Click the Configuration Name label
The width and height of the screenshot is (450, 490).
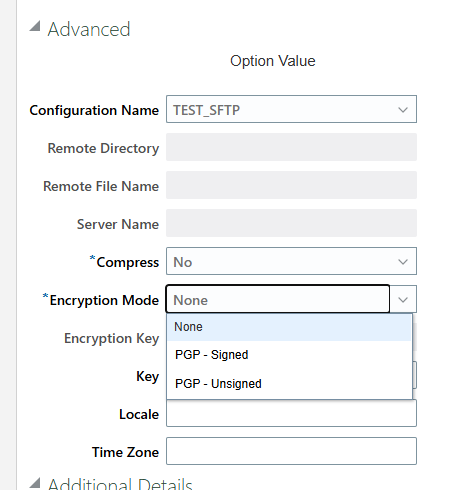[94, 110]
